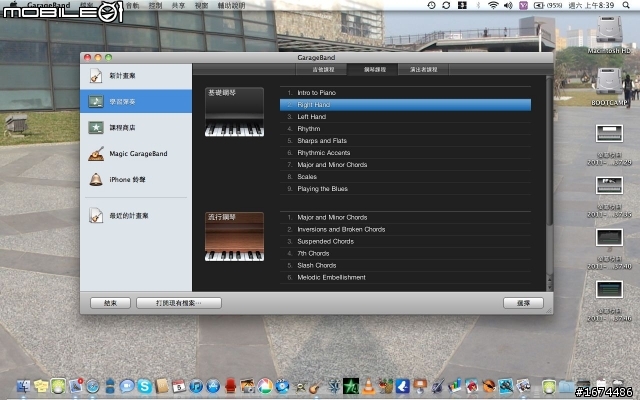Image resolution: width=640 pixels, height=400 pixels.
Task: Switch to the guitar lessons tab
Action: (322, 69)
